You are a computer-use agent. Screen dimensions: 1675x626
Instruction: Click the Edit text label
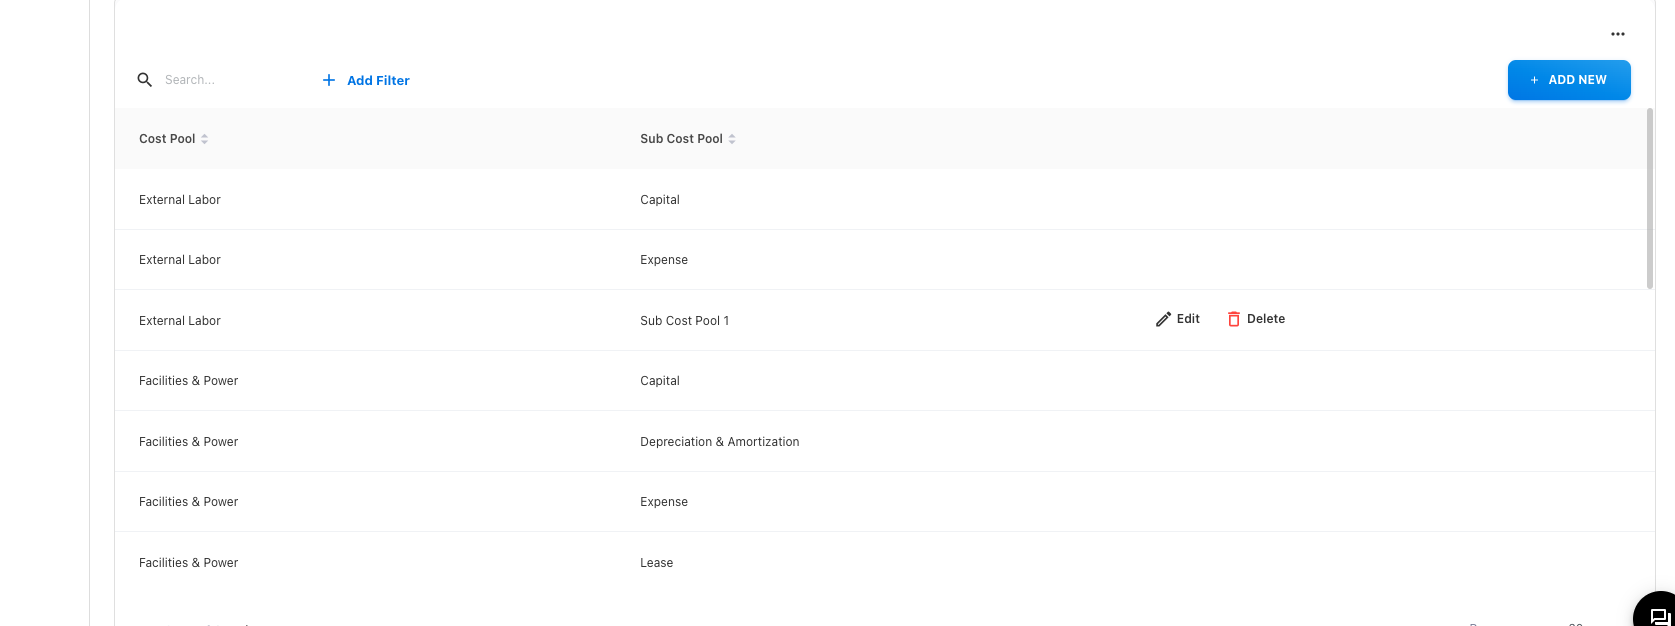click(1188, 319)
